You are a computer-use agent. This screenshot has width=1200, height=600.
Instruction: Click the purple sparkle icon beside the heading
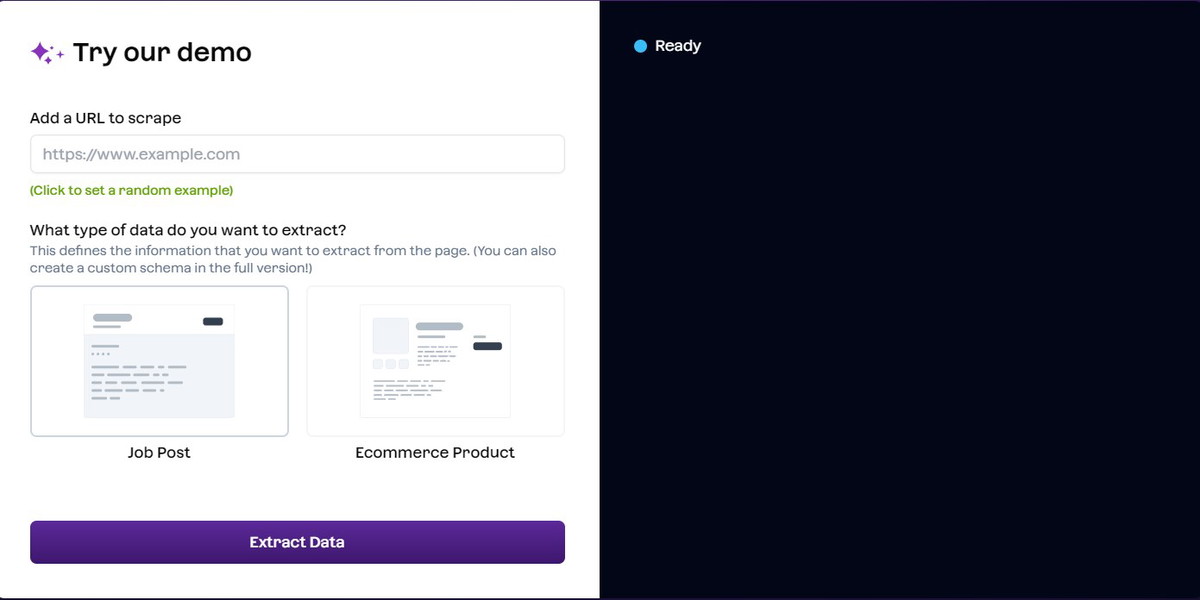pos(46,53)
